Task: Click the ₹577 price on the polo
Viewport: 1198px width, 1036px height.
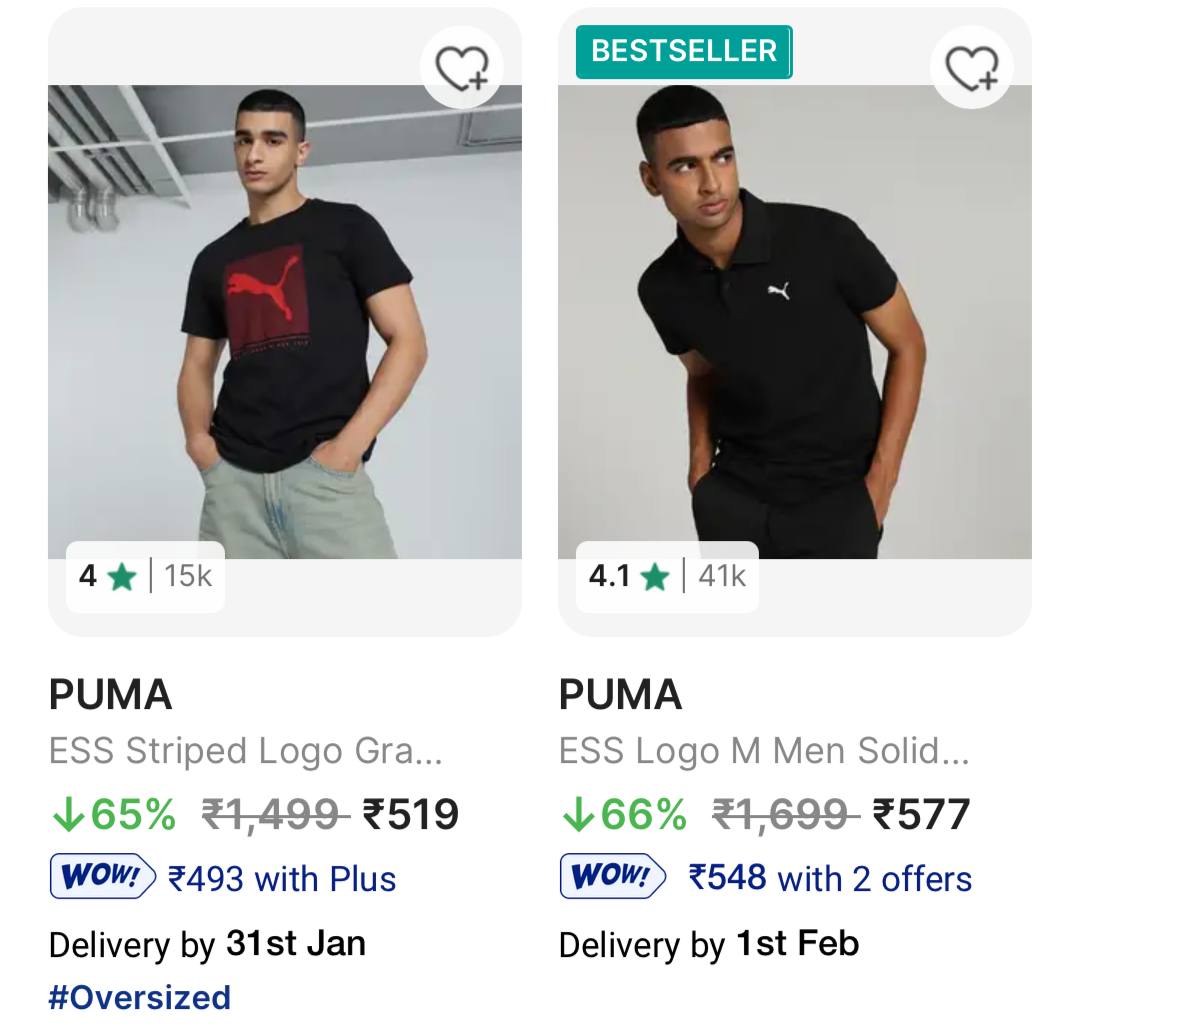Action: pos(921,815)
